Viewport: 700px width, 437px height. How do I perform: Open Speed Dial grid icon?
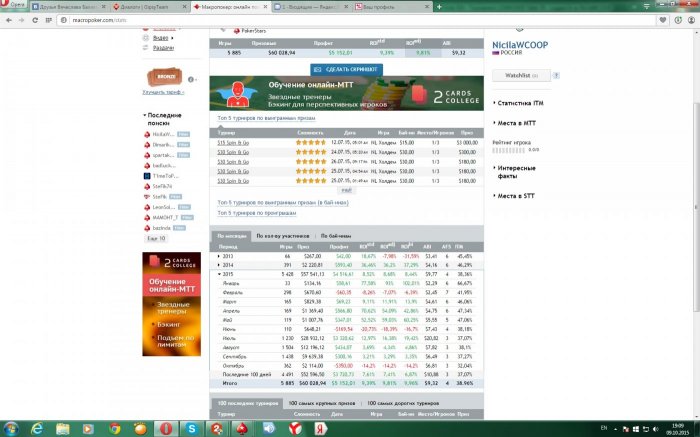click(x=49, y=20)
